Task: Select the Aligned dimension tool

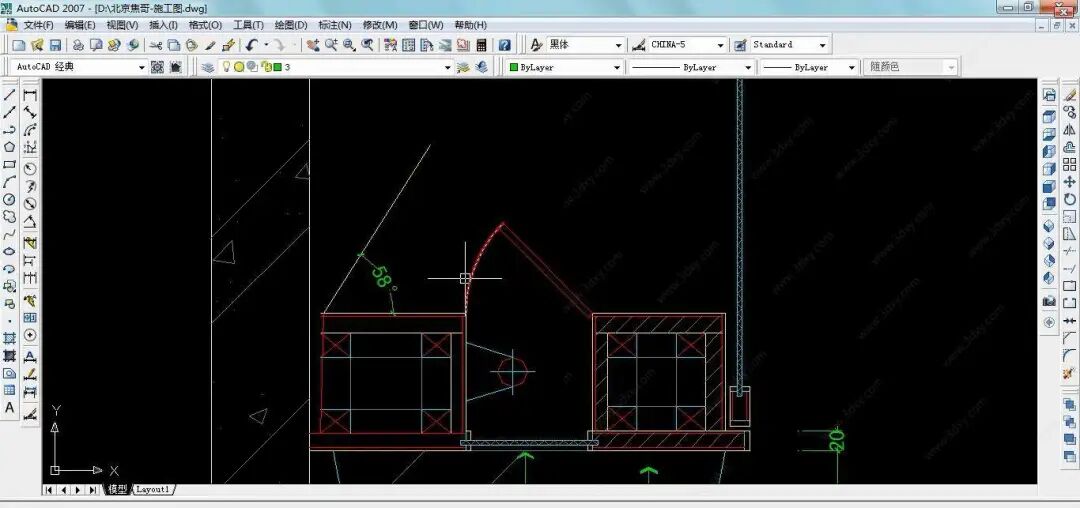Action: click(30, 112)
